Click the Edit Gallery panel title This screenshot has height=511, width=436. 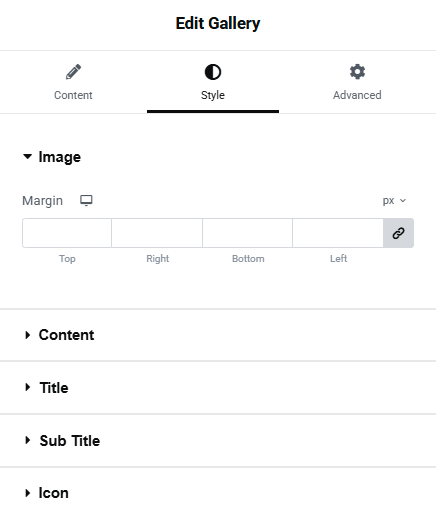pyautogui.click(x=218, y=23)
